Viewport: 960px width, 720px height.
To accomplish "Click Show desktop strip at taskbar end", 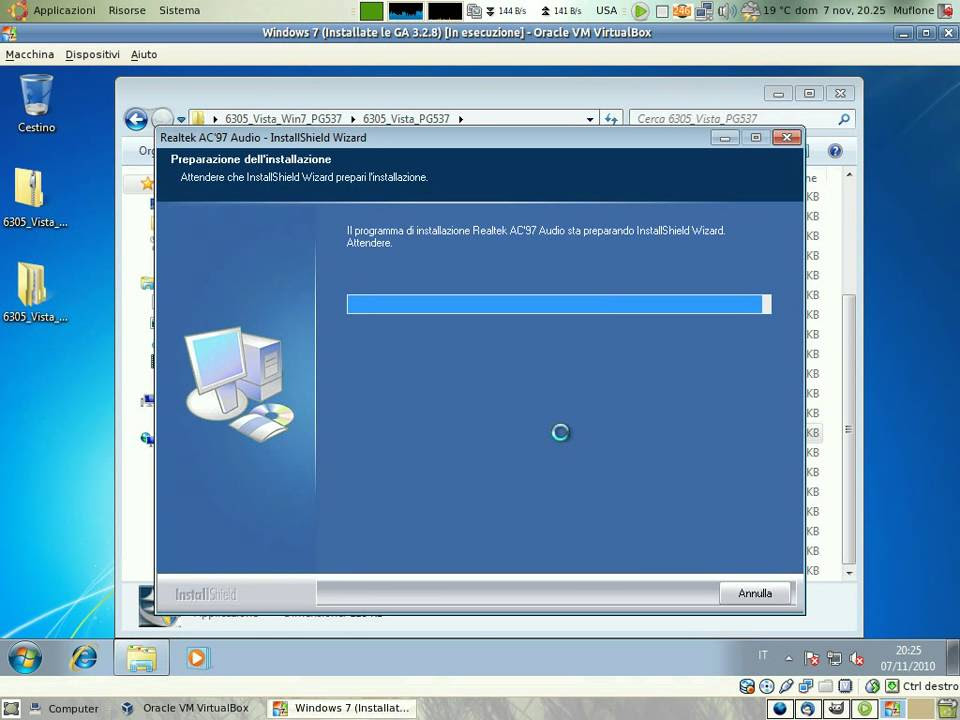I will point(954,658).
